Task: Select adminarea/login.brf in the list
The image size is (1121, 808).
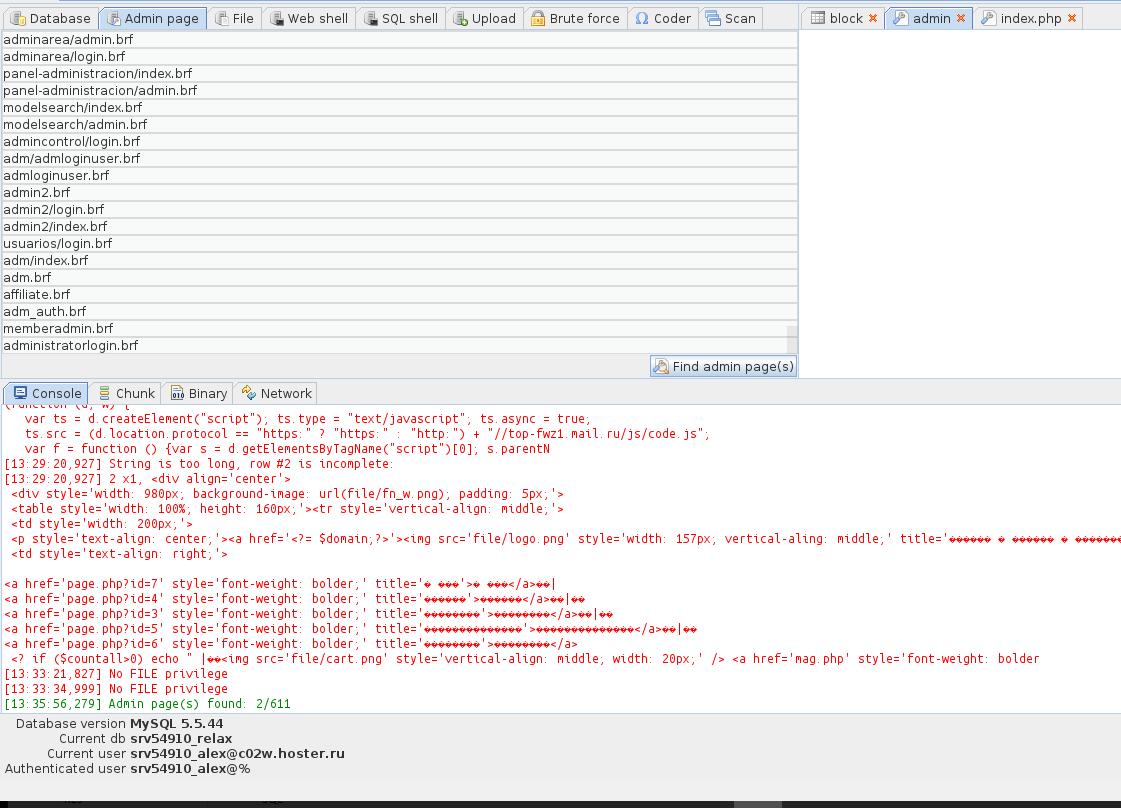Action: click(64, 56)
